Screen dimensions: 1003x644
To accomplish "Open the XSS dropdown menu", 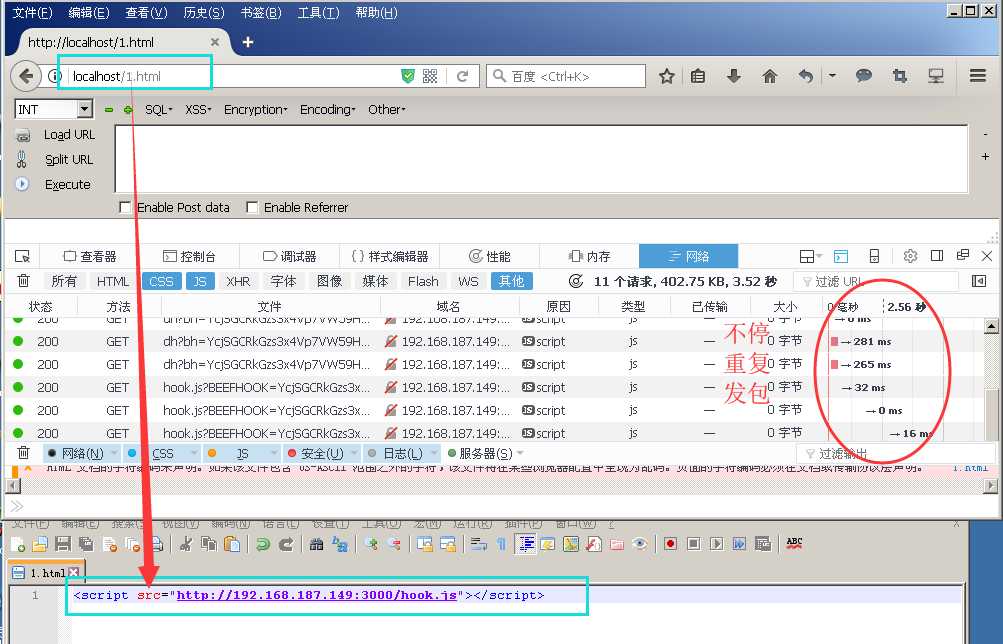I will click(198, 109).
